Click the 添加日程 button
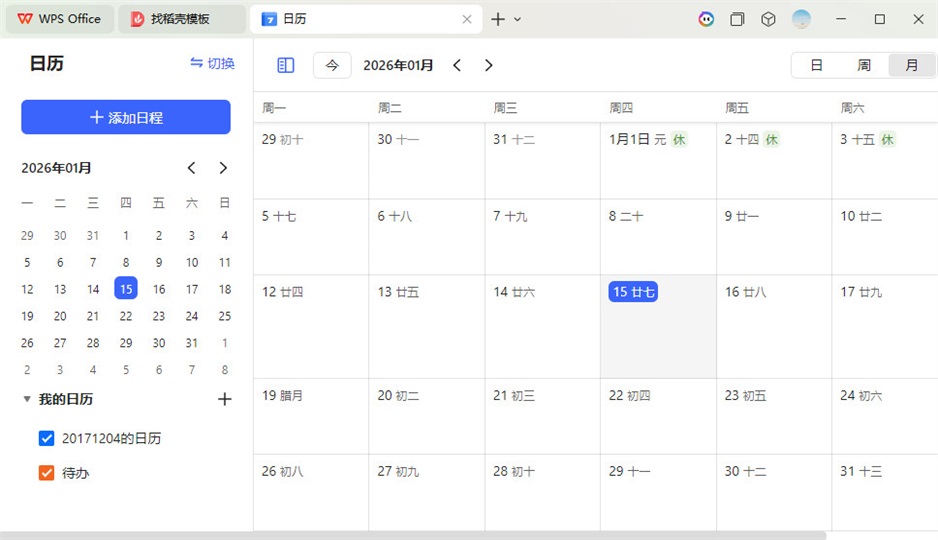The width and height of the screenshot is (938, 540). click(126, 117)
